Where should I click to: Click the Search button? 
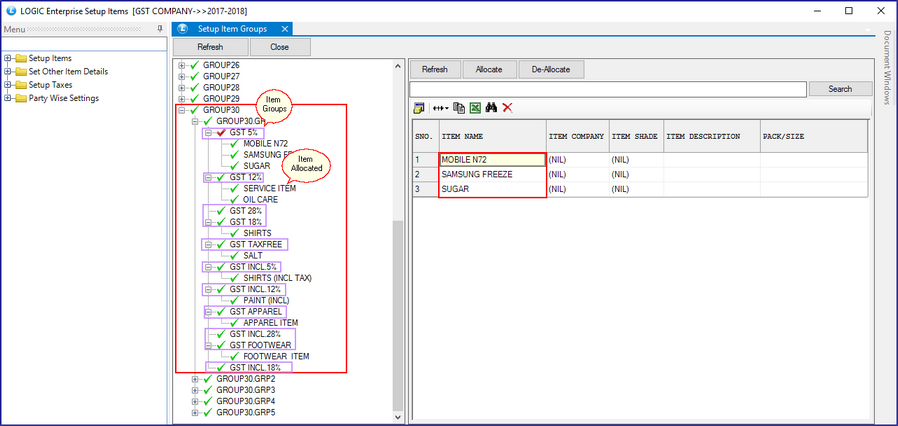(840, 89)
